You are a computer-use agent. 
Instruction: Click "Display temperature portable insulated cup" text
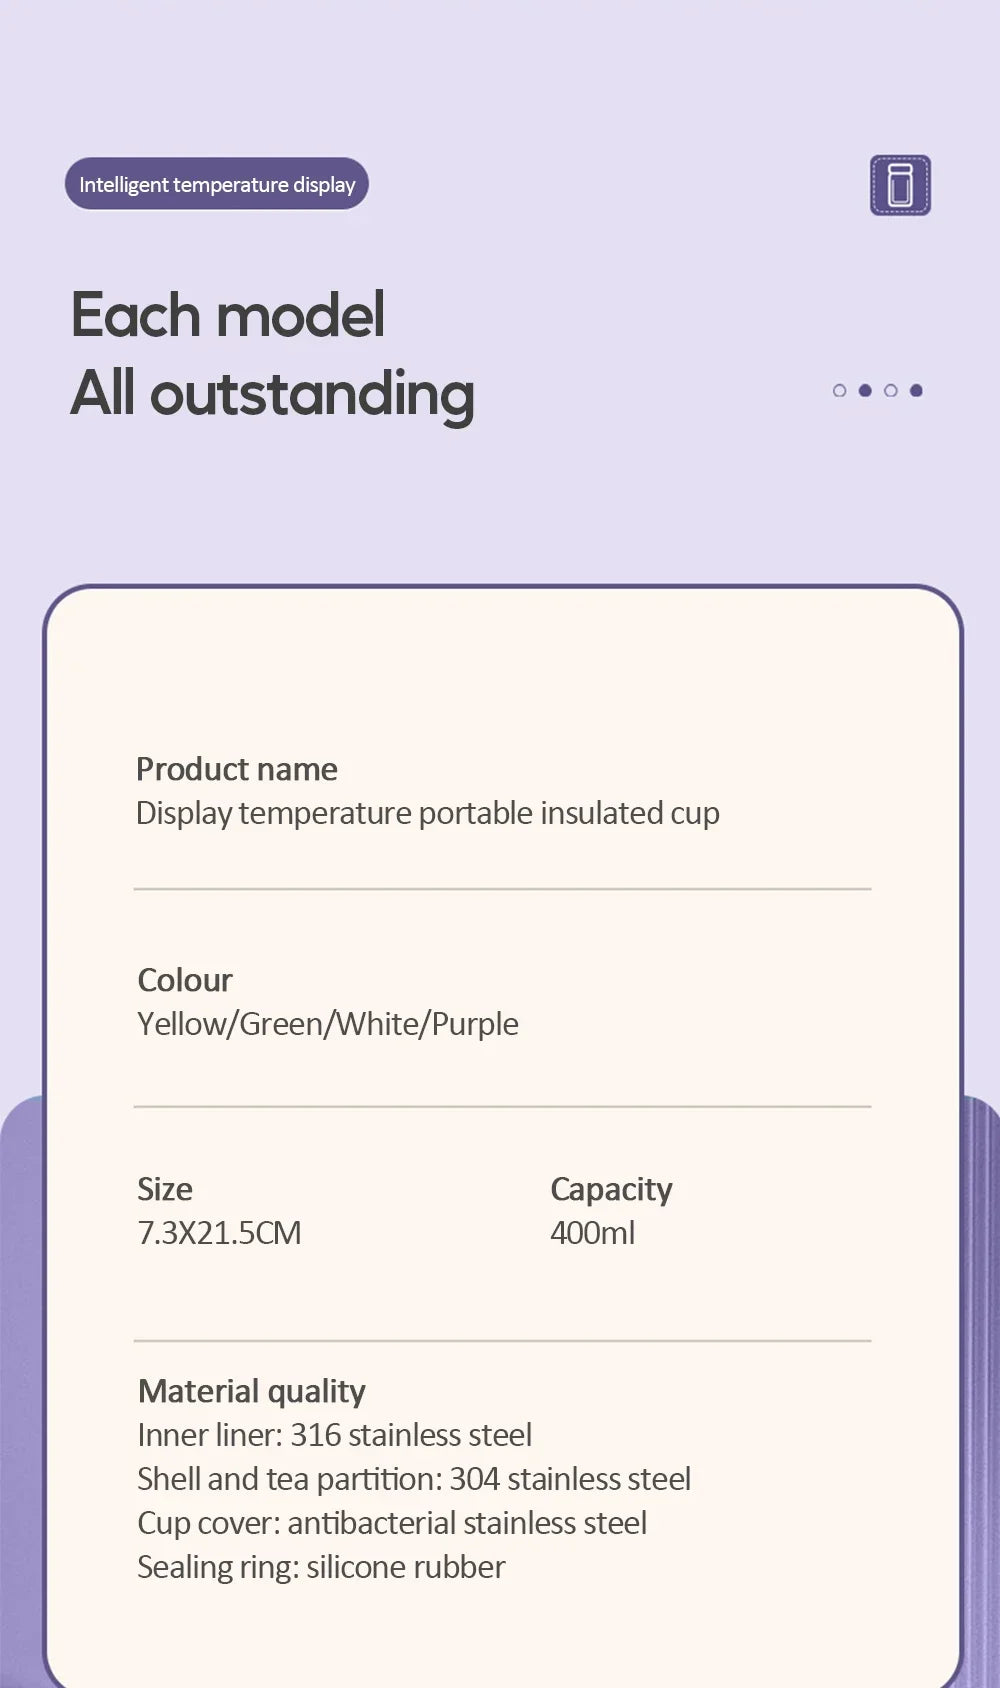pos(427,813)
